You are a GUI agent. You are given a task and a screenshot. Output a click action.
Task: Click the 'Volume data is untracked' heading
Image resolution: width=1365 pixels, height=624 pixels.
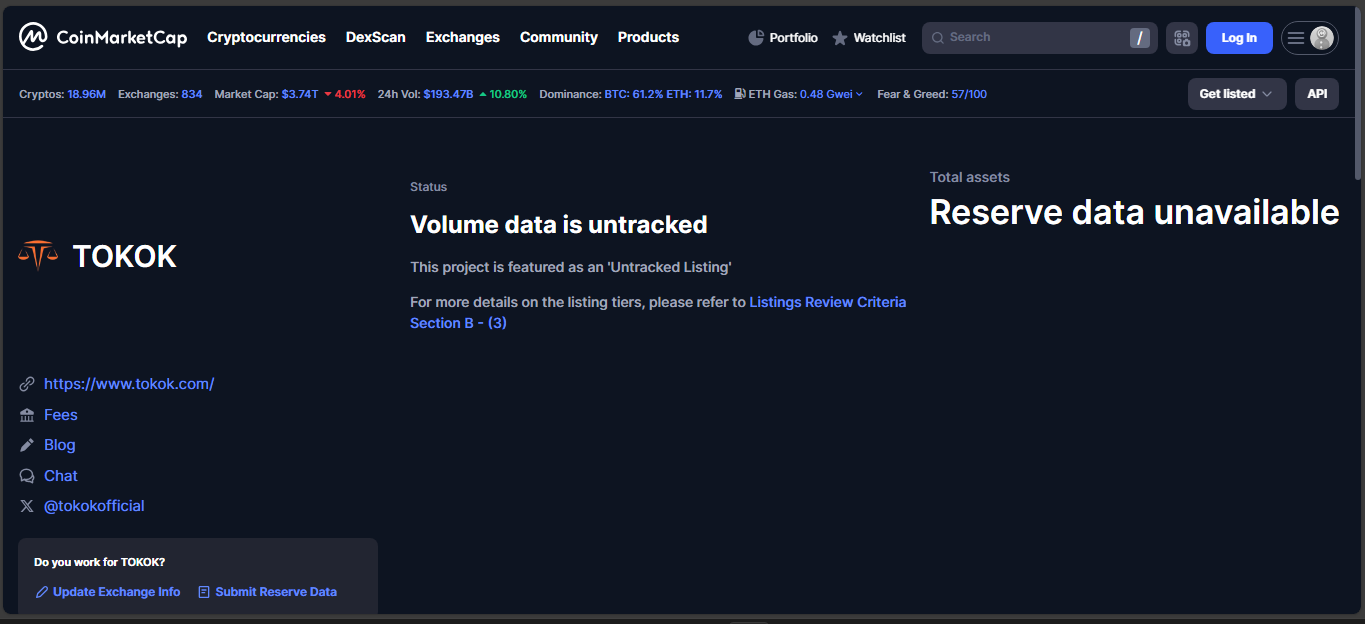pyautogui.click(x=559, y=225)
